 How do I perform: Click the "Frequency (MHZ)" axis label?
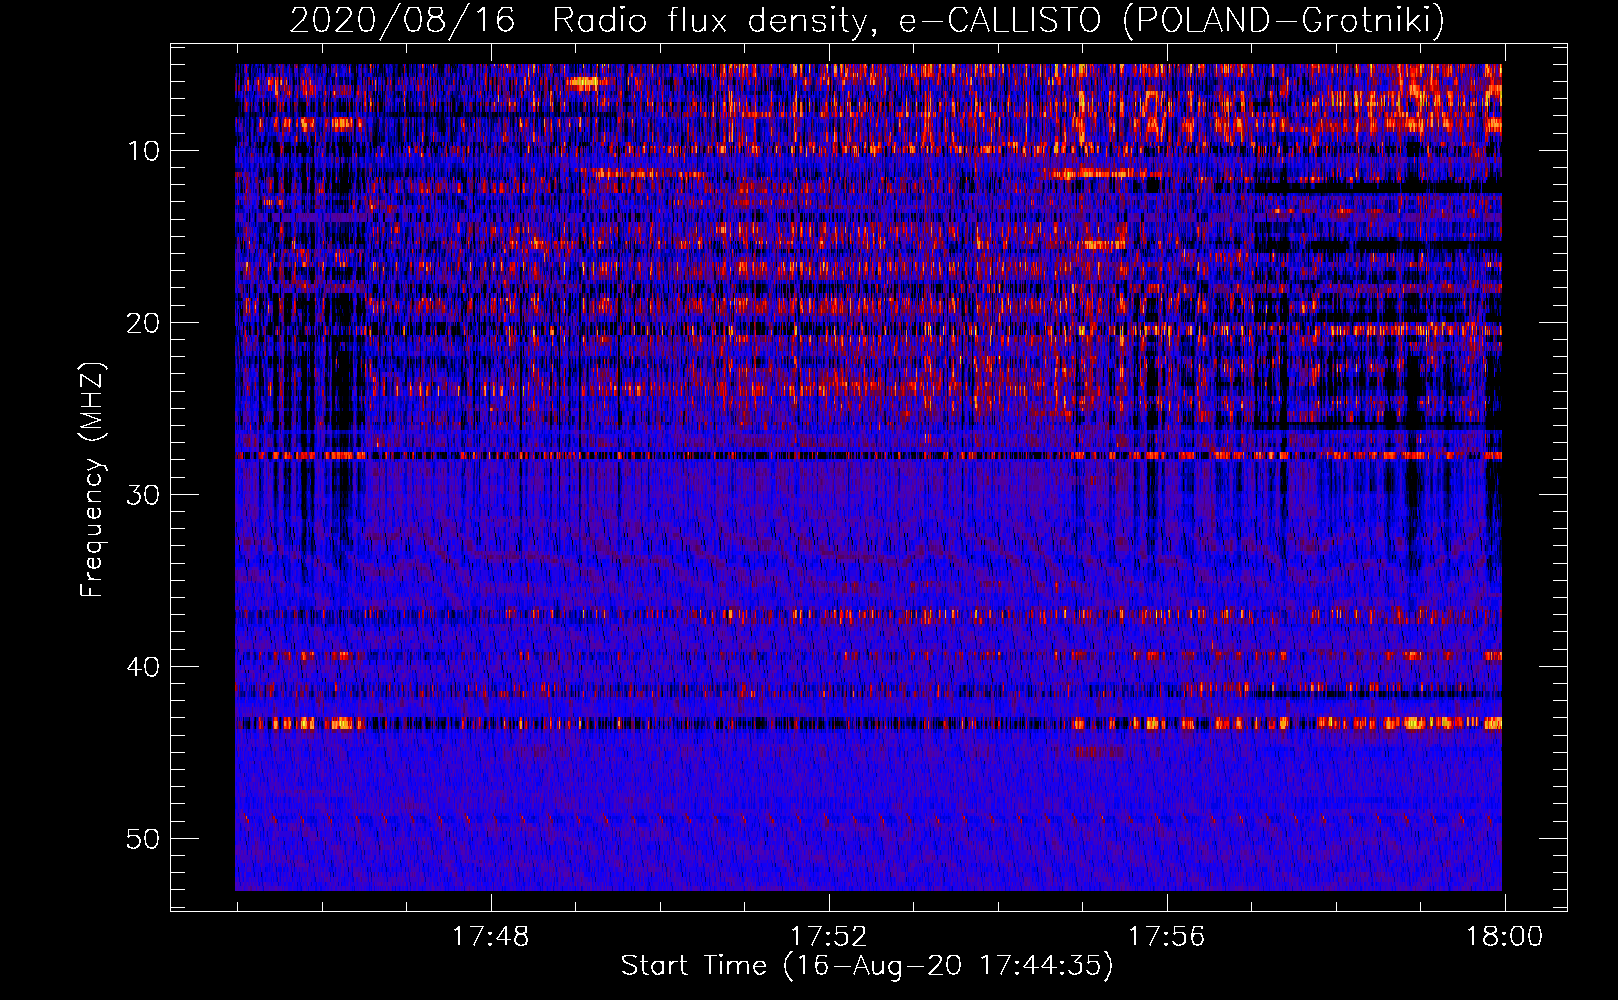92,480
